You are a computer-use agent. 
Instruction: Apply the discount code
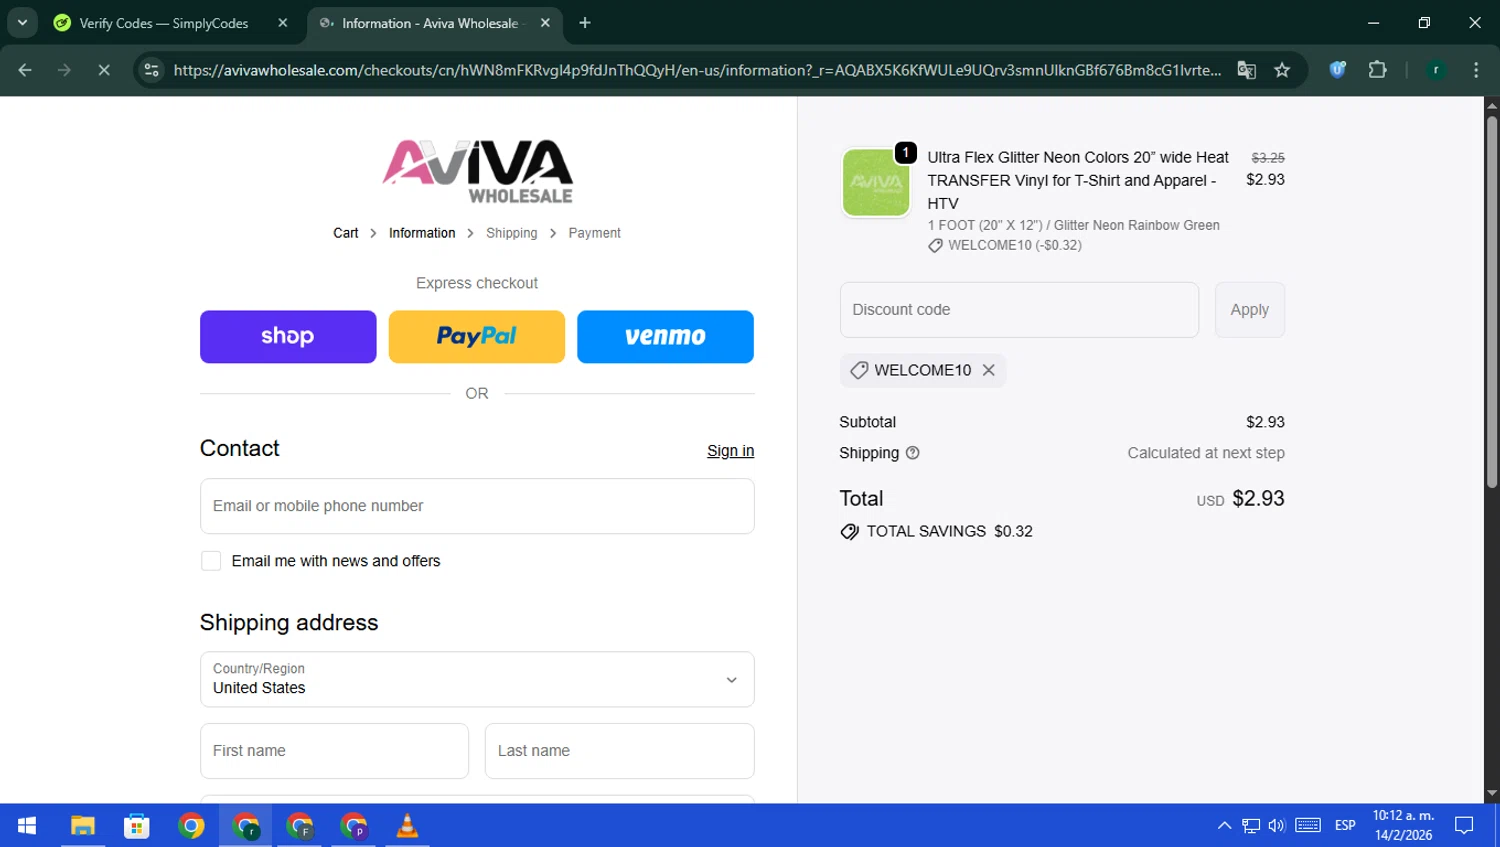1250,310
